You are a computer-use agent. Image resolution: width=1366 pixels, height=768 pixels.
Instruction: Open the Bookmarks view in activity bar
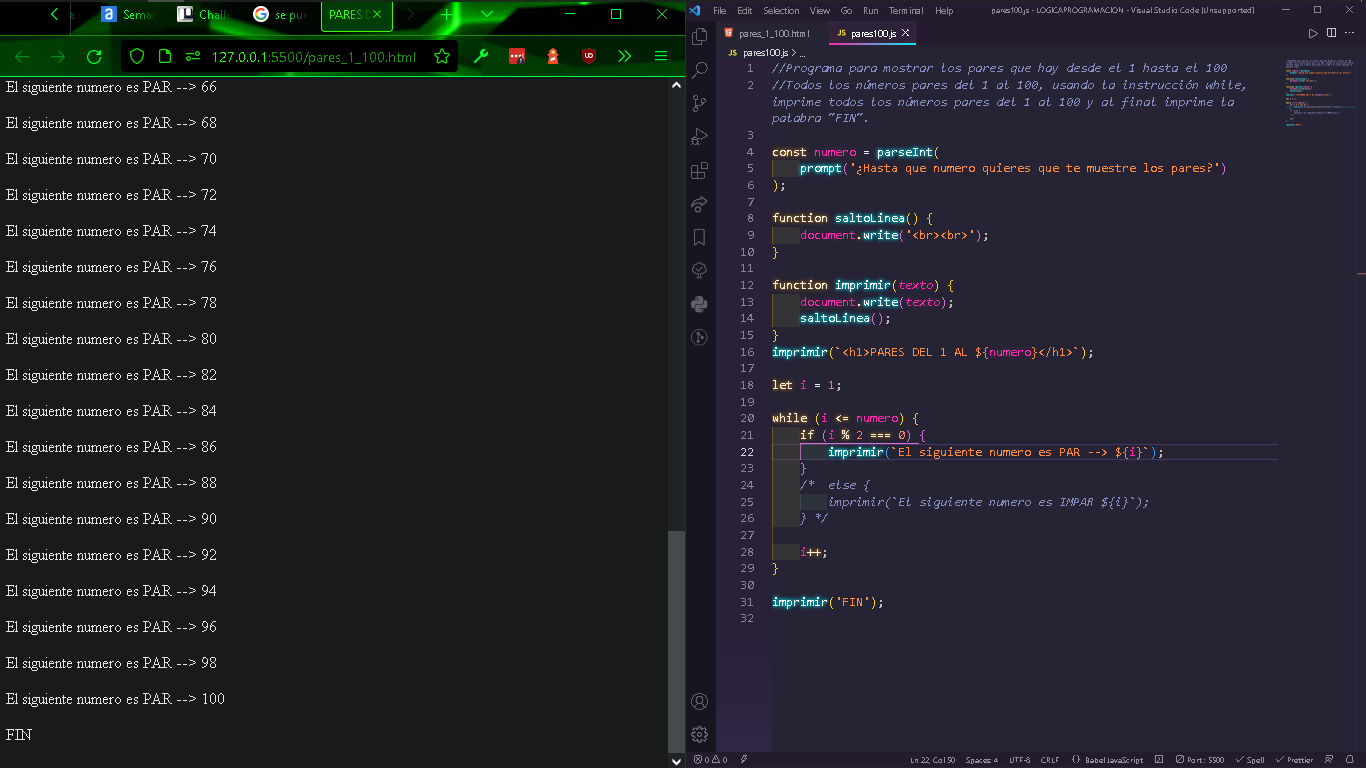[x=700, y=237]
